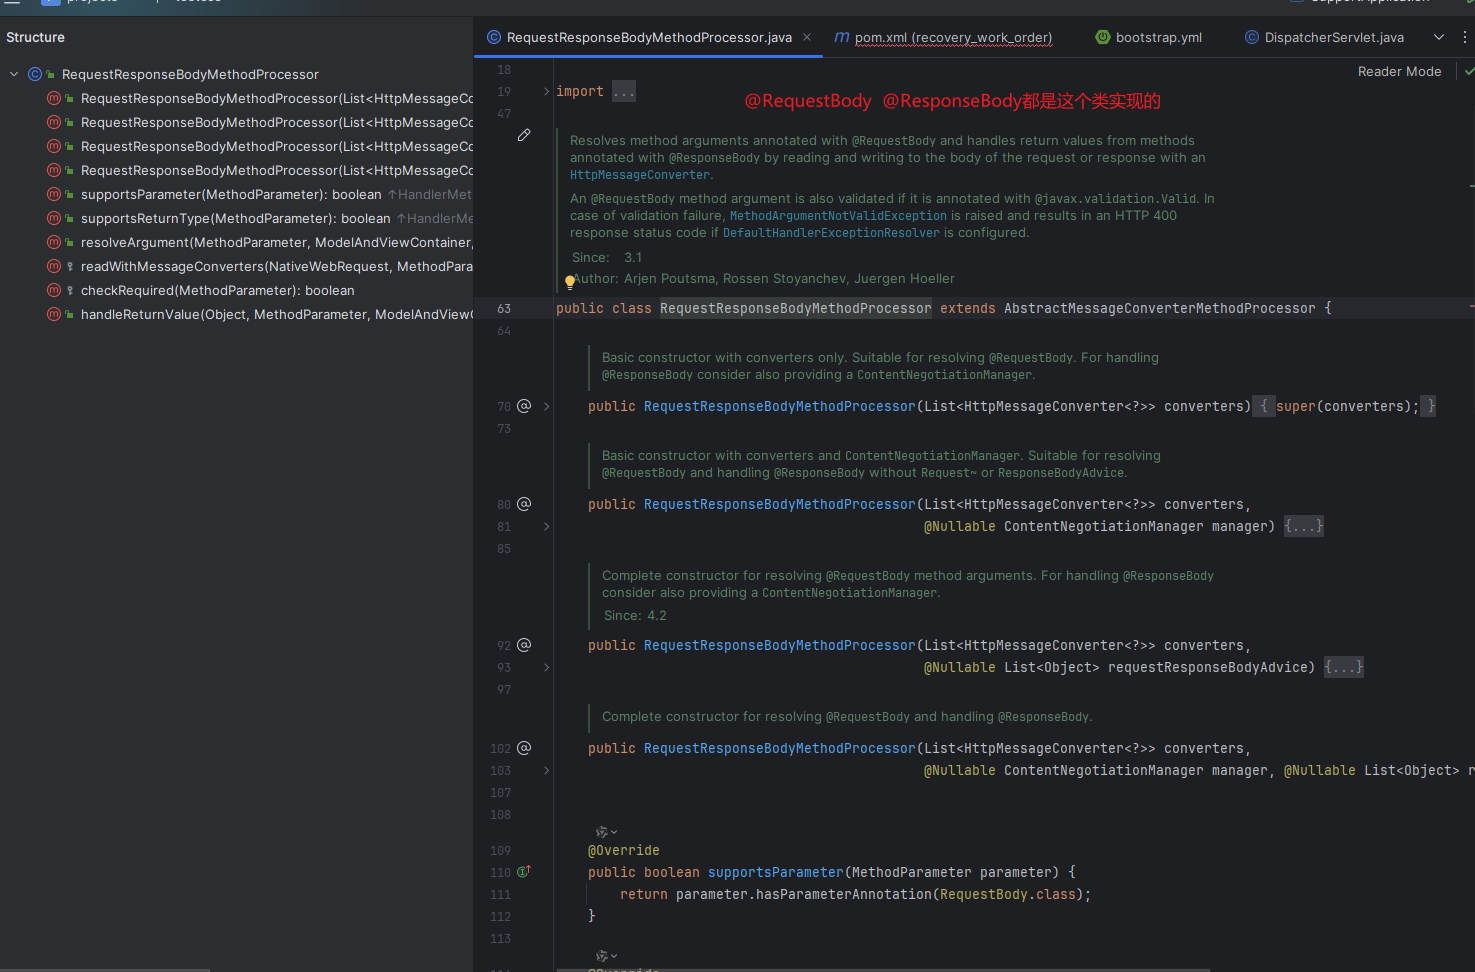Click method icon next to resolveArgument row

click(x=54, y=242)
